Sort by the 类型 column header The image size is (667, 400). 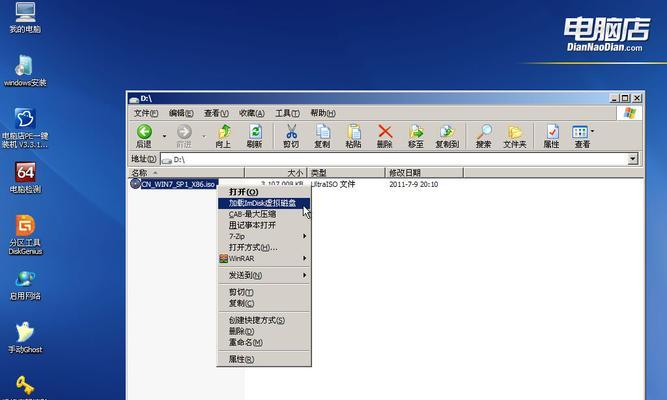pyautogui.click(x=346, y=173)
